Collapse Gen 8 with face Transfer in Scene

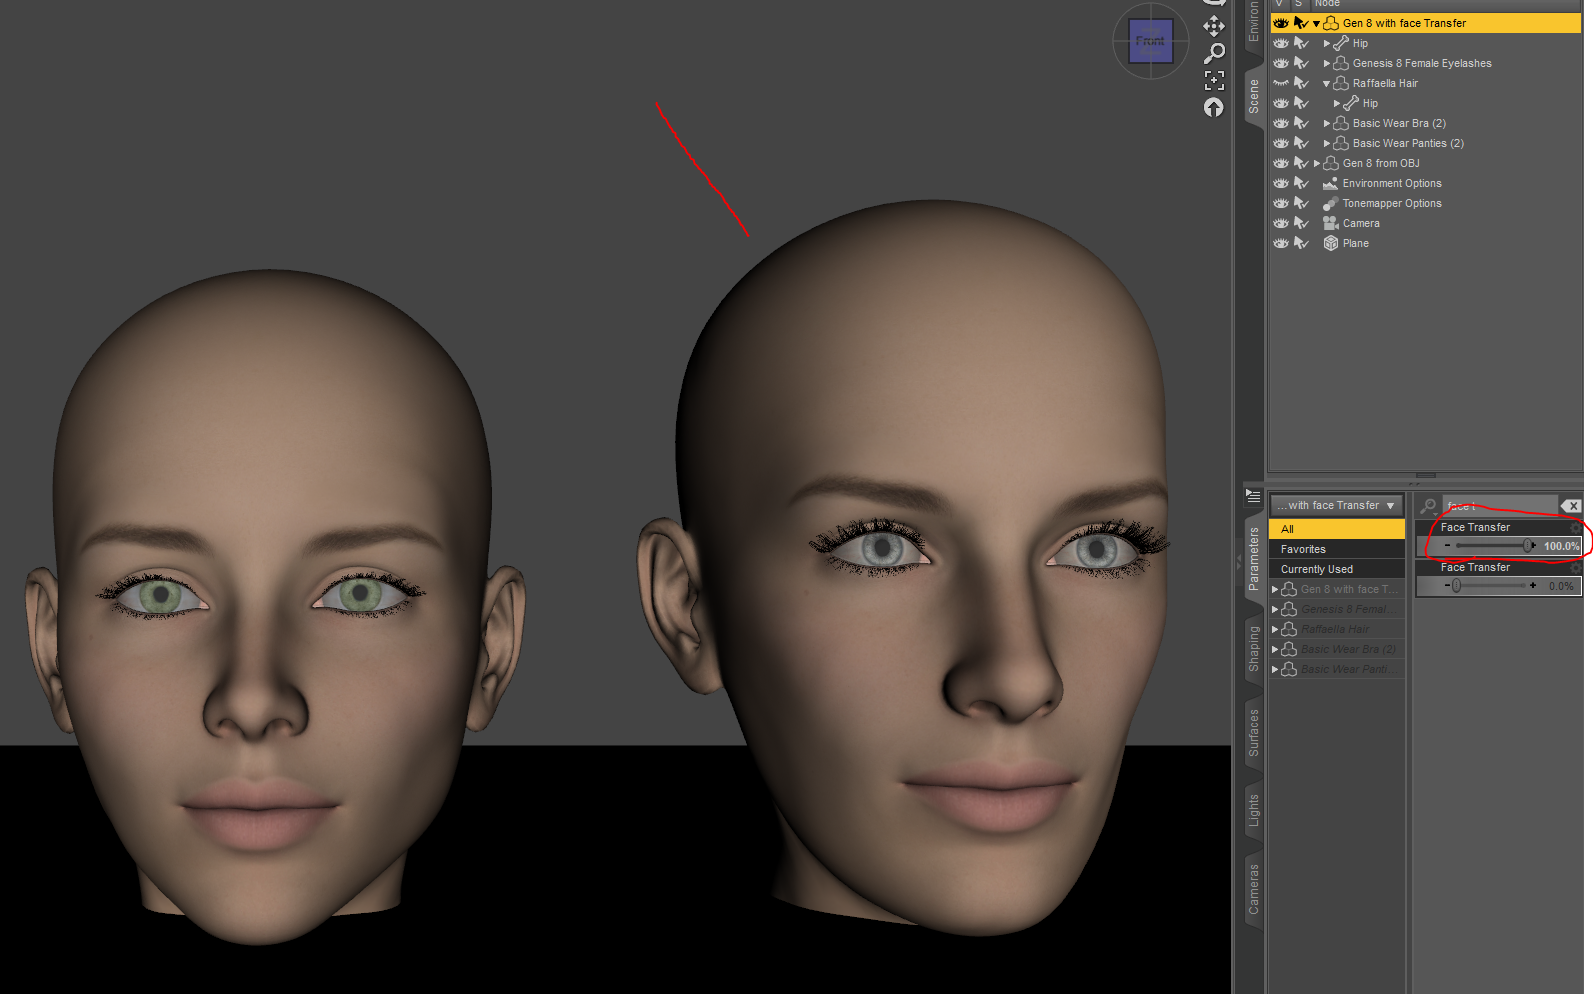coord(1316,23)
